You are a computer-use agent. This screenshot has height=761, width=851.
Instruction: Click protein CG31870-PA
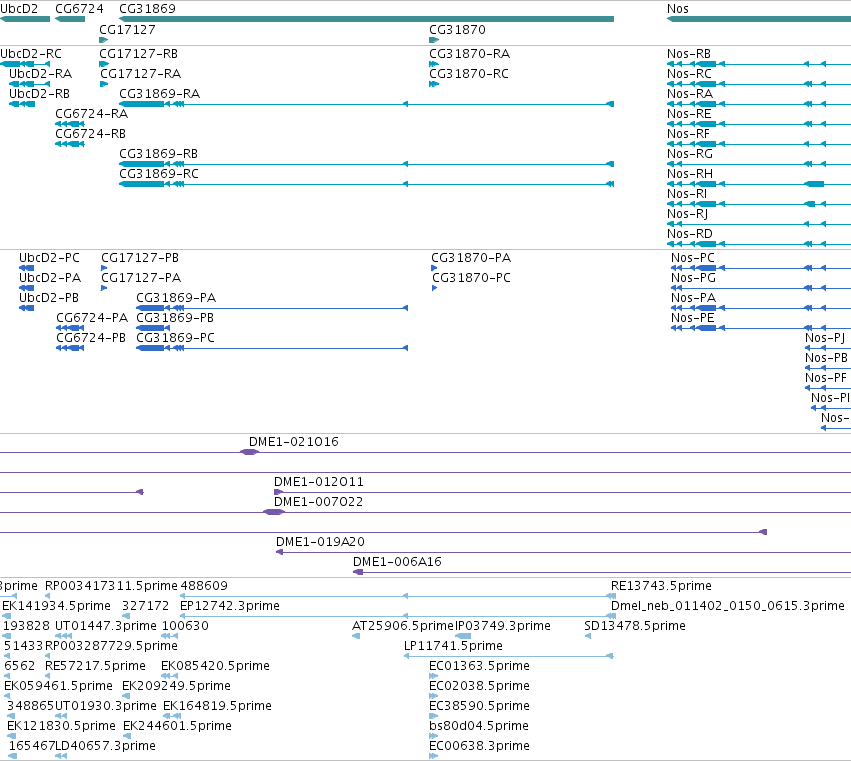click(471, 258)
